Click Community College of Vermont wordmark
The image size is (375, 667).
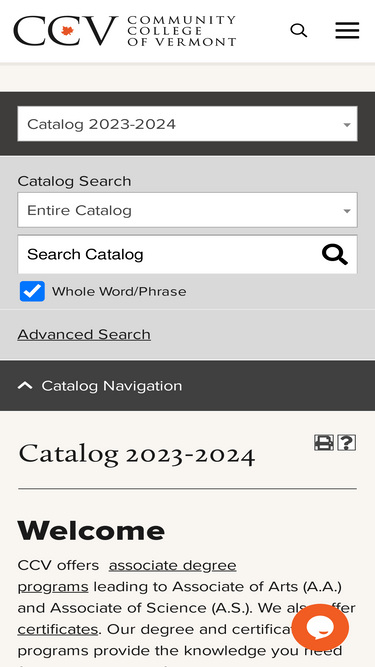click(182, 31)
